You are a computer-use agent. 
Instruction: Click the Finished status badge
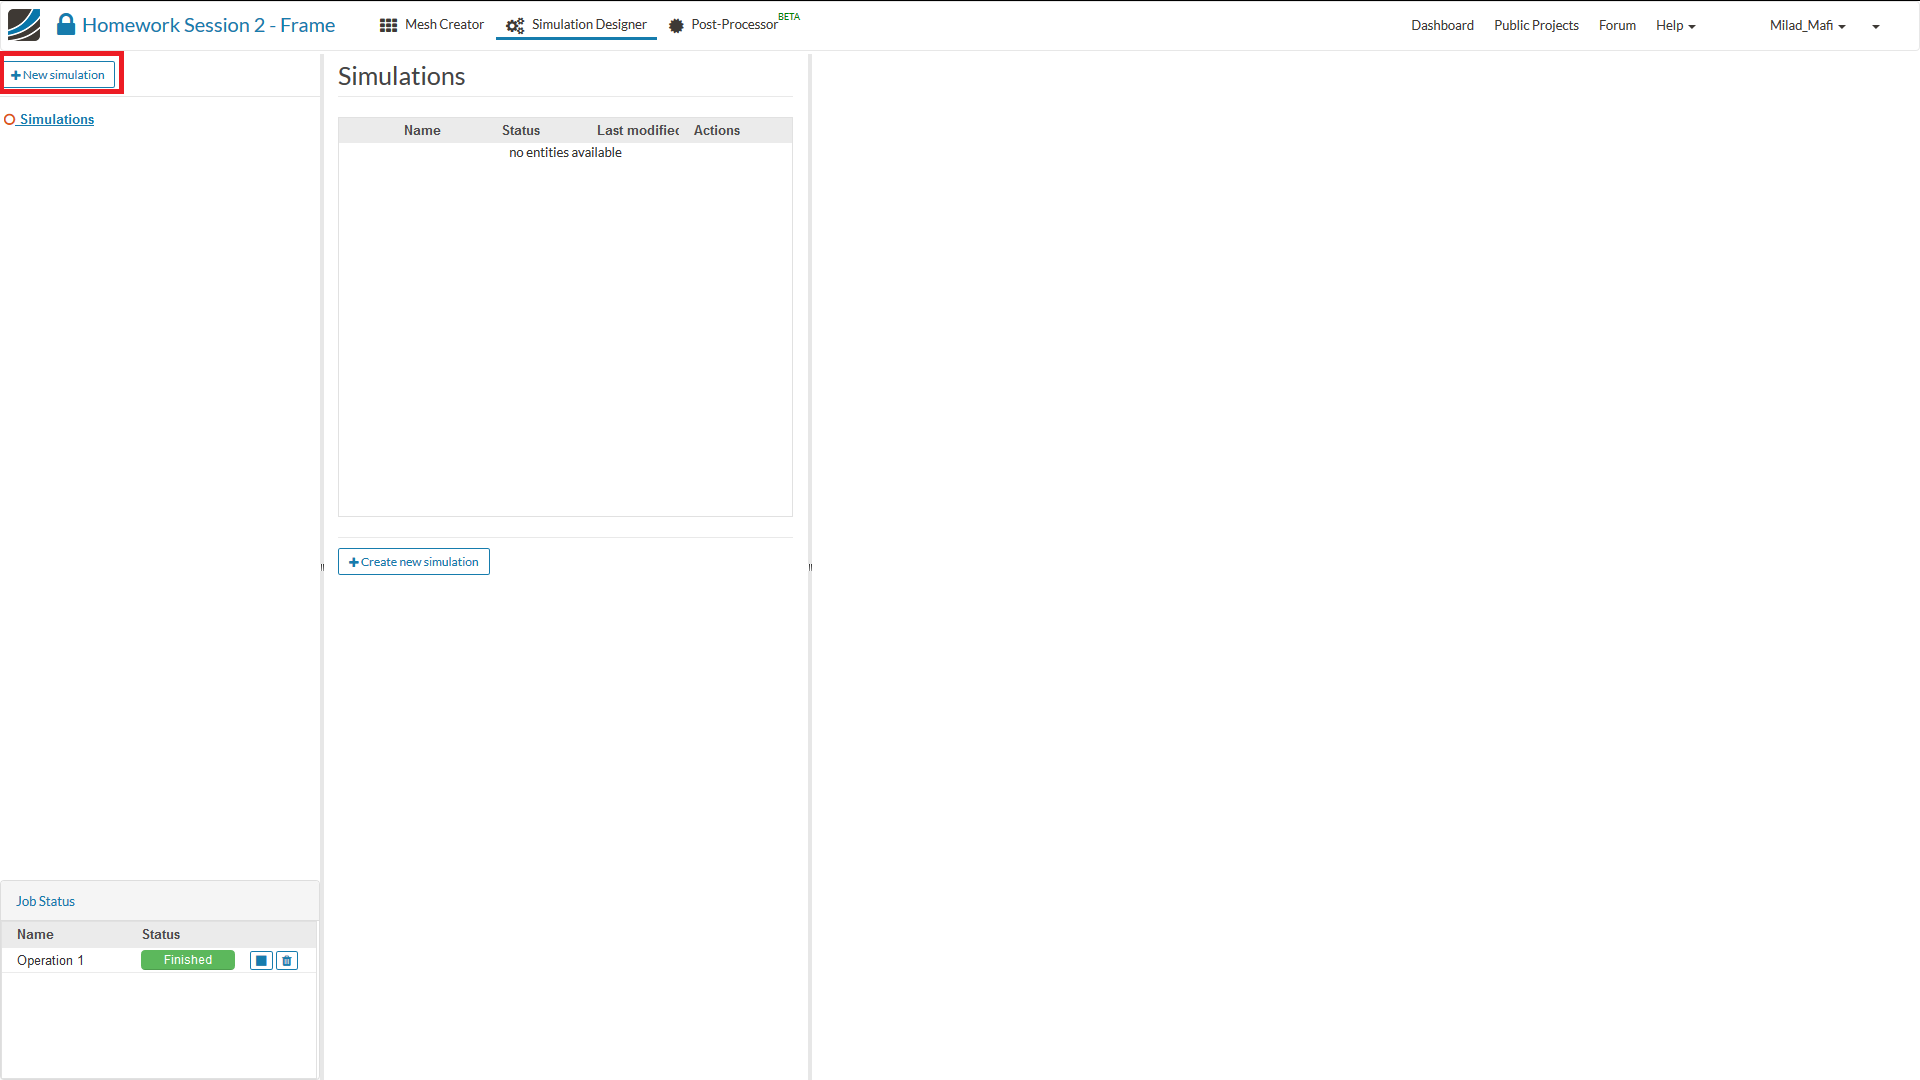pyautogui.click(x=188, y=960)
